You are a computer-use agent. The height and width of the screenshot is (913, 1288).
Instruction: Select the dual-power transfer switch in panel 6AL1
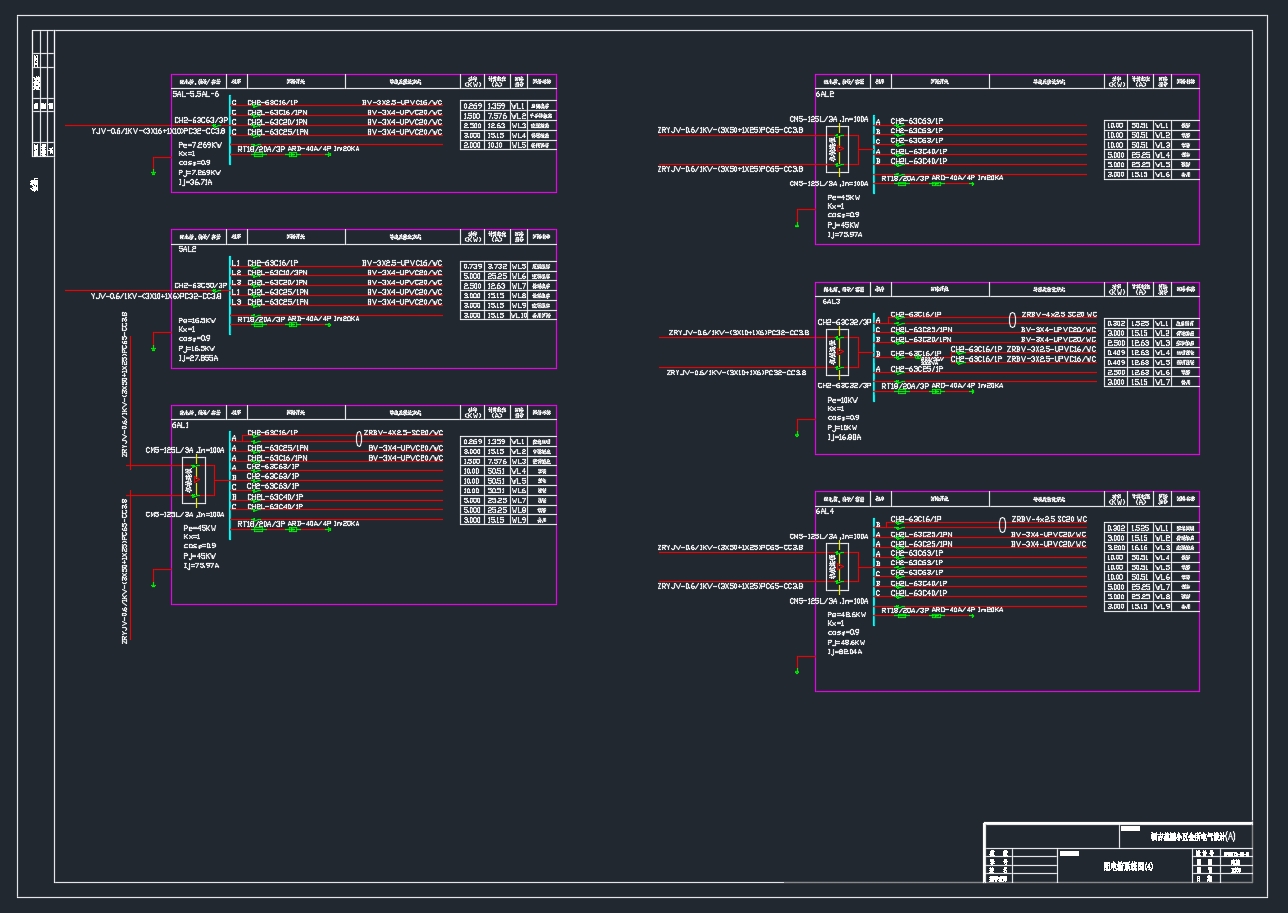point(194,480)
